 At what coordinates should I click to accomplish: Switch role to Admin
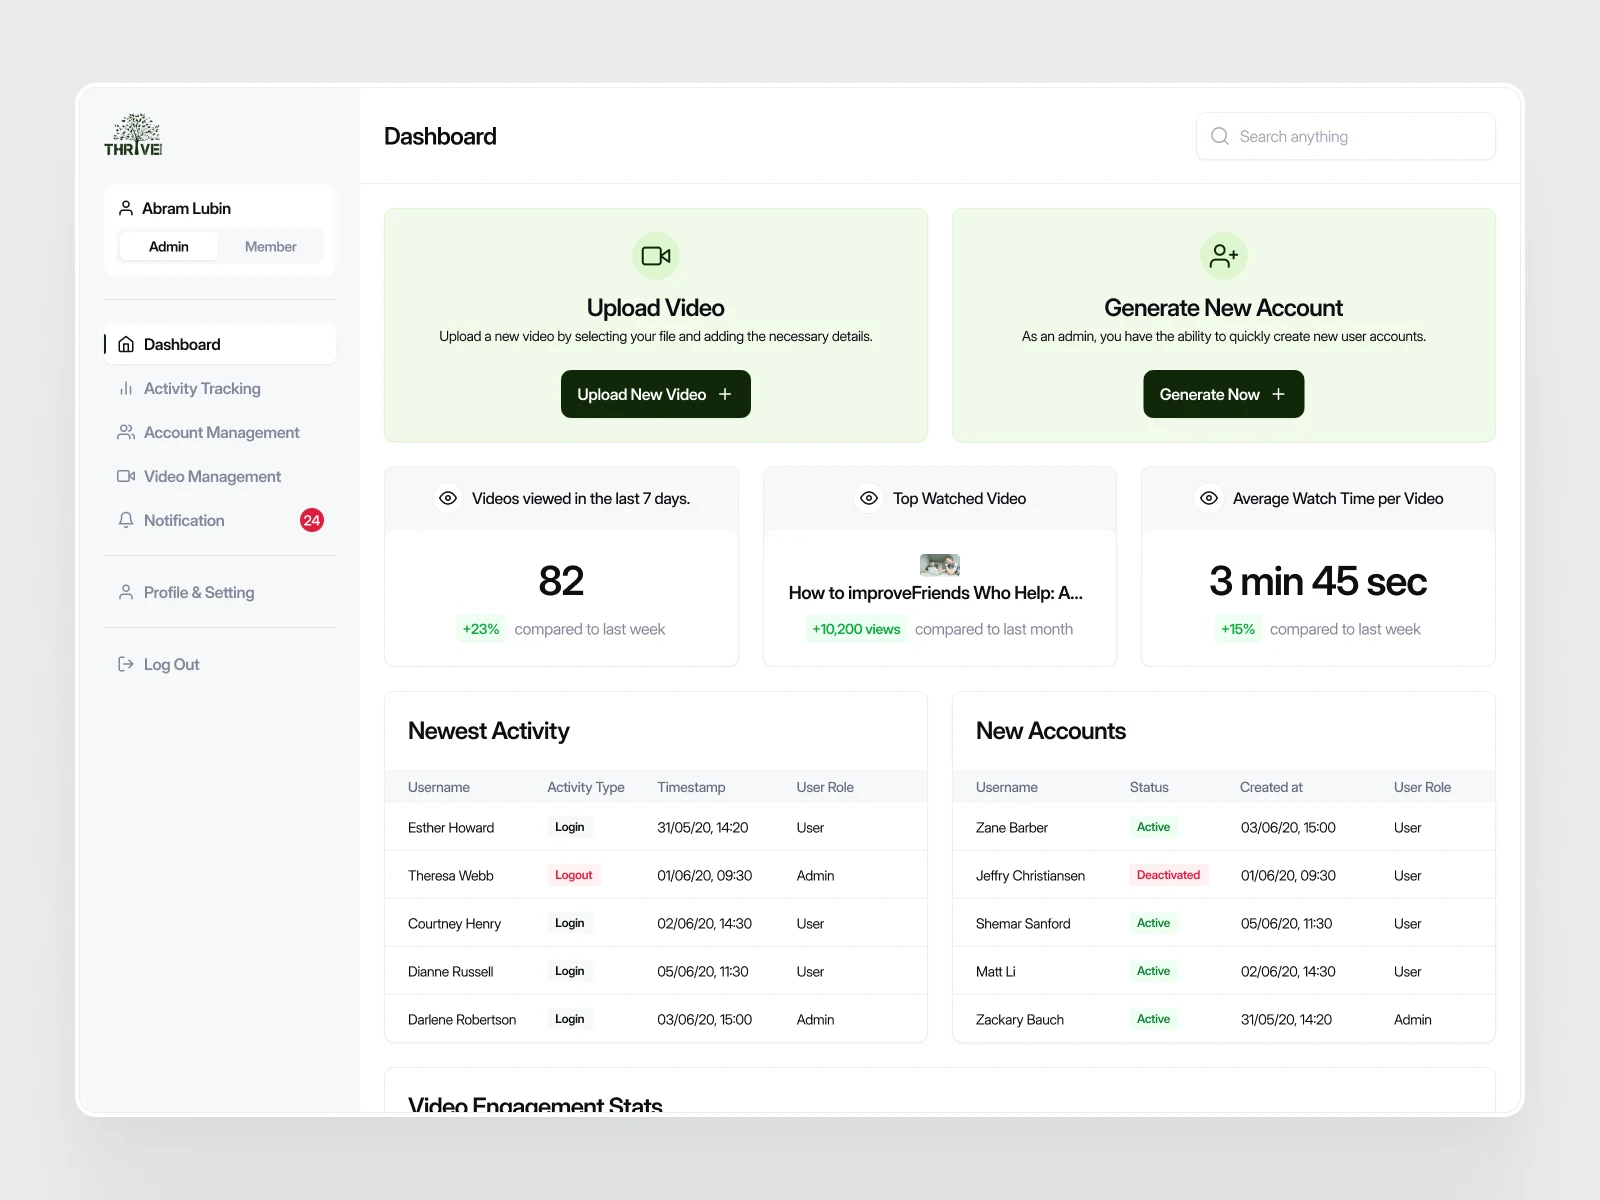(x=168, y=246)
